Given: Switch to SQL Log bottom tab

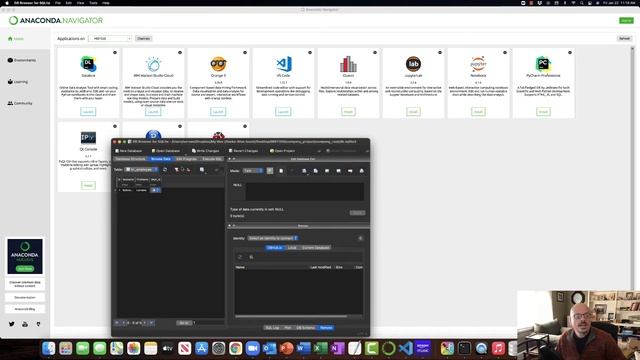Looking at the screenshot, I should point(272,328).
